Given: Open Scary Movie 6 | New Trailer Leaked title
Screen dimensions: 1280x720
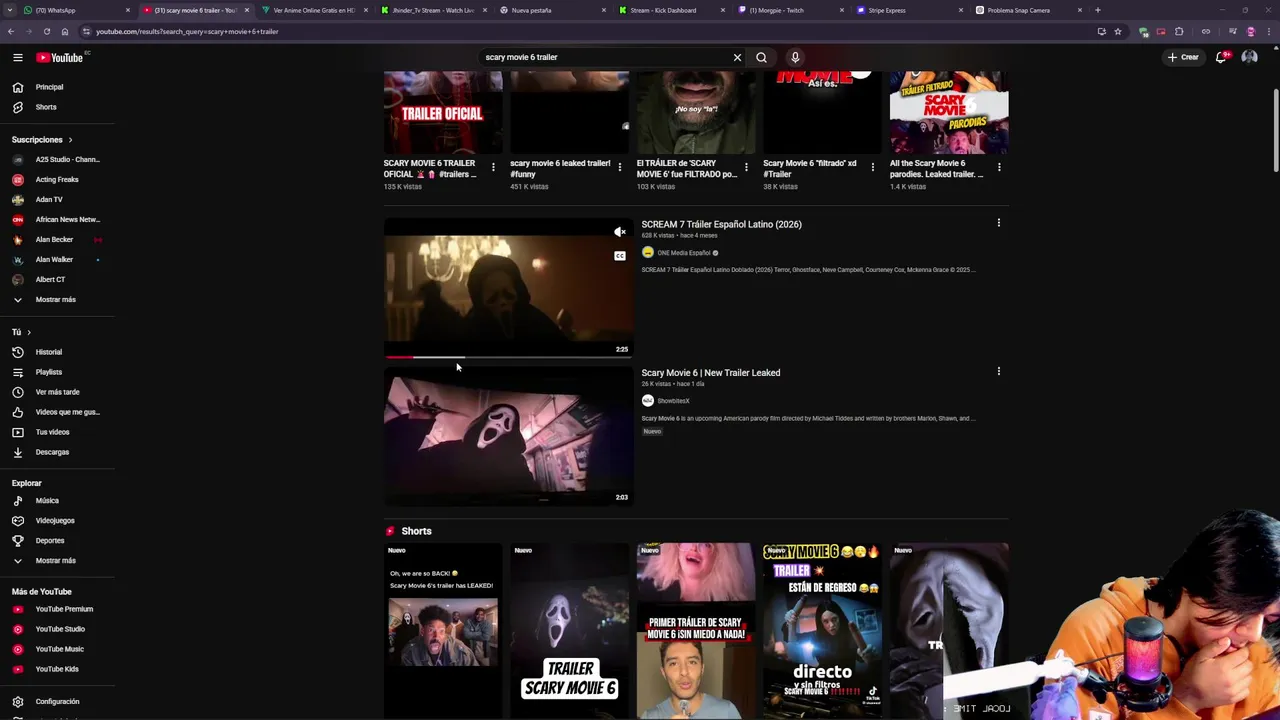Looking at the screenshot, I should (x=710, y=373).
